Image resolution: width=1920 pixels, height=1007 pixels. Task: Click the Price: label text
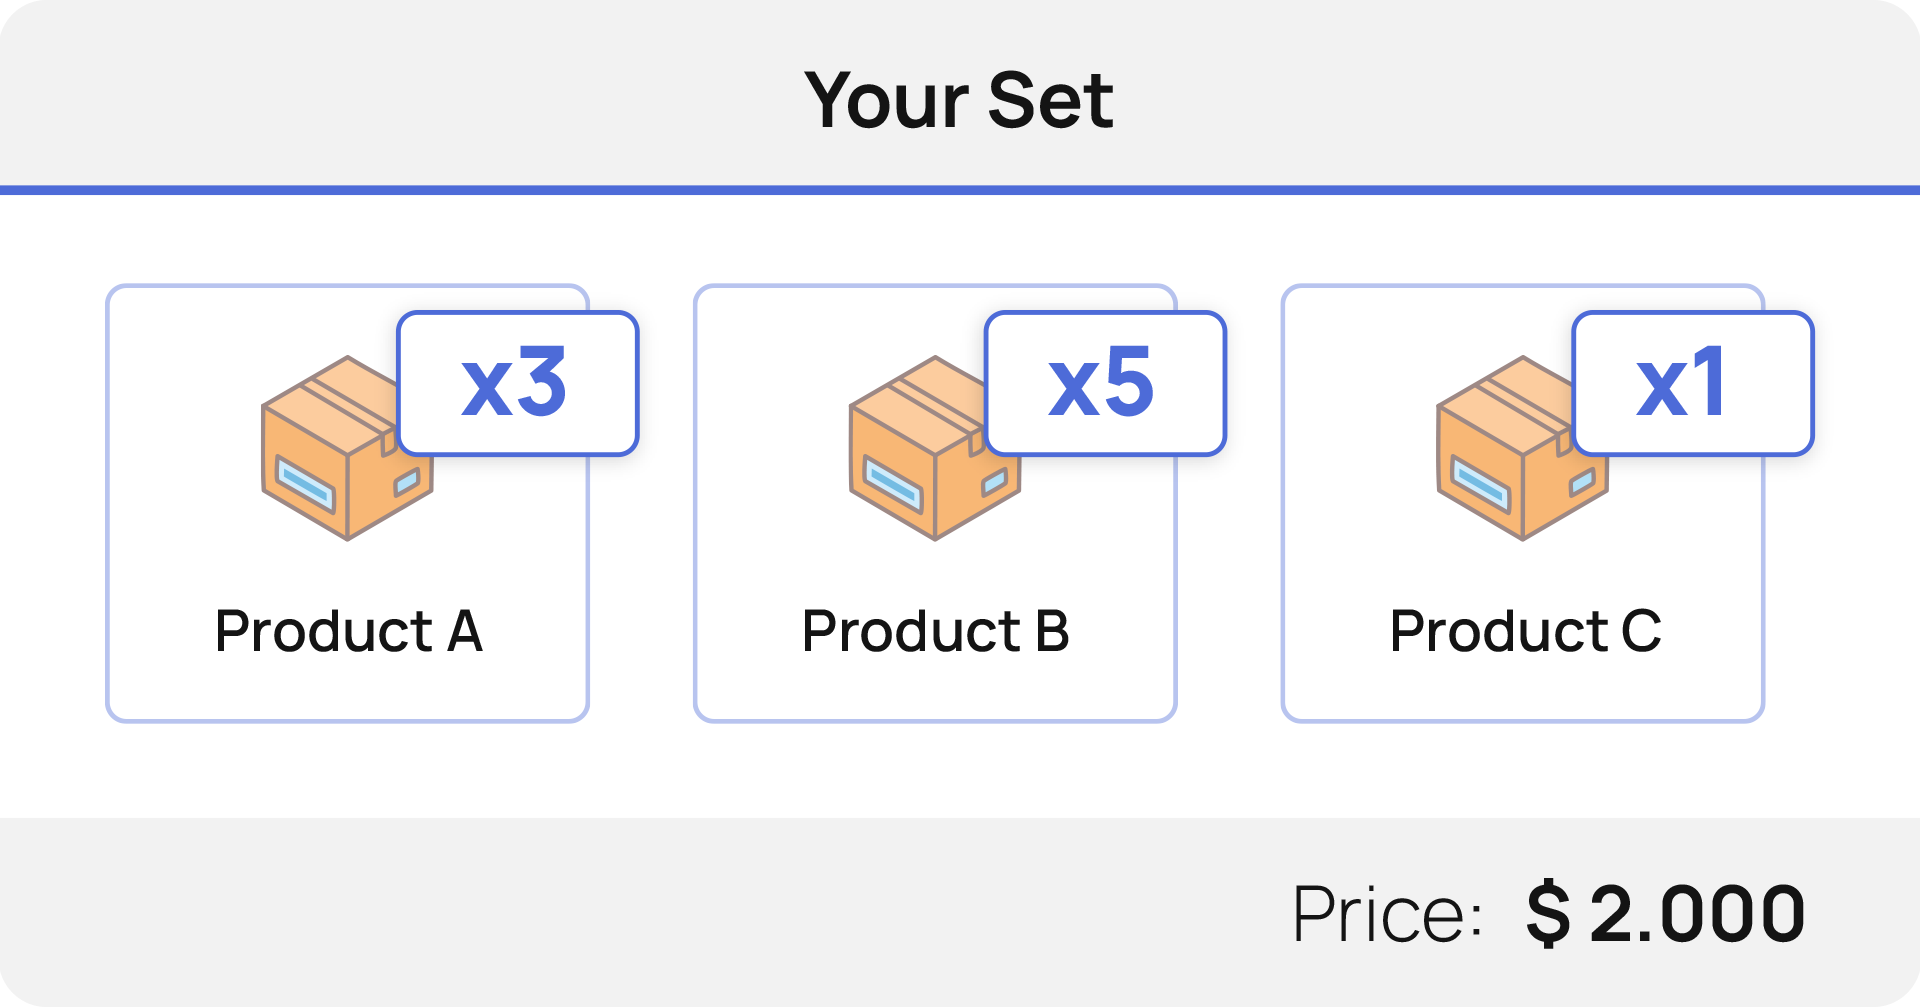1386,914
